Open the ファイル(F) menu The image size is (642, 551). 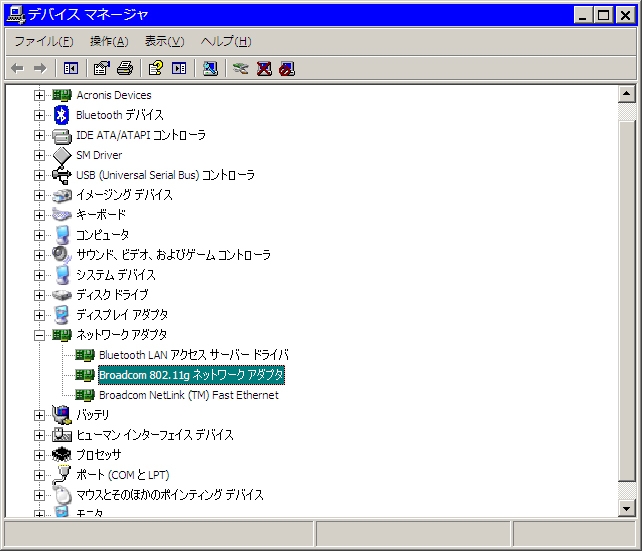[x=44, y=41]
